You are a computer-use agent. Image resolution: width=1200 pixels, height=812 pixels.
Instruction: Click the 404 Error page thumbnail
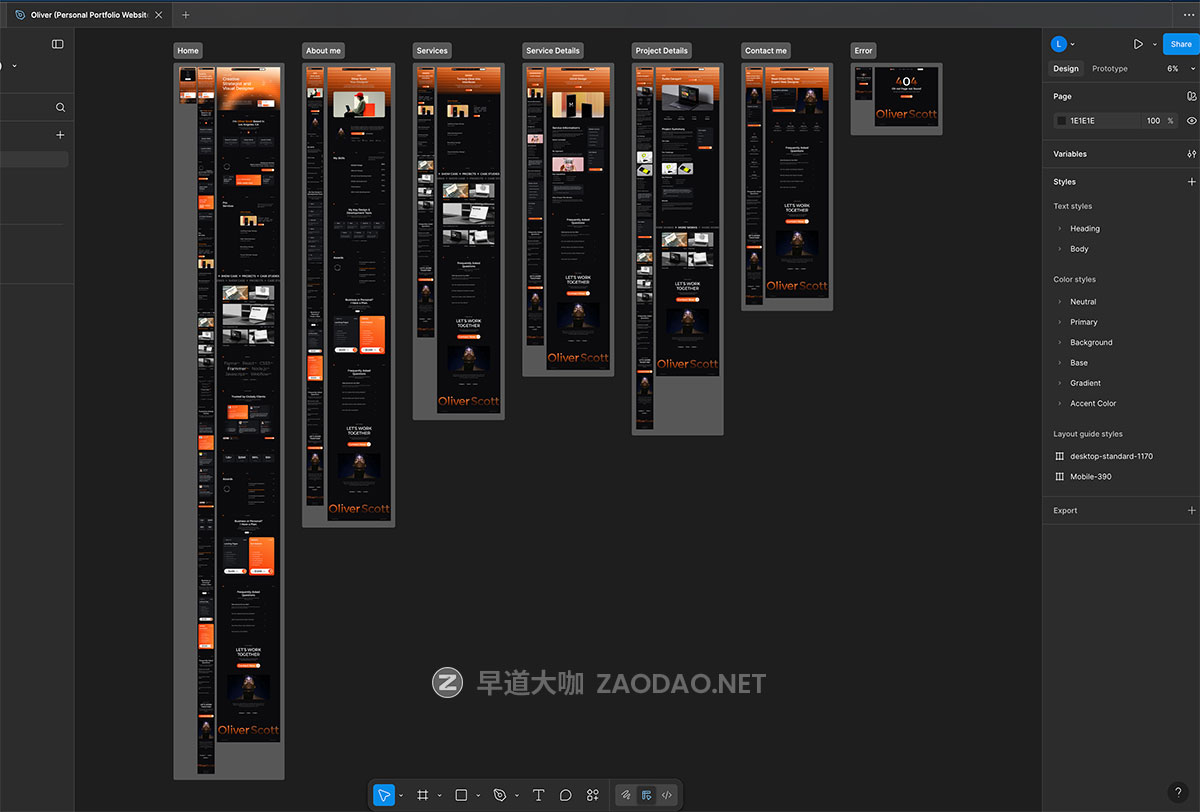tap(907, 96)
